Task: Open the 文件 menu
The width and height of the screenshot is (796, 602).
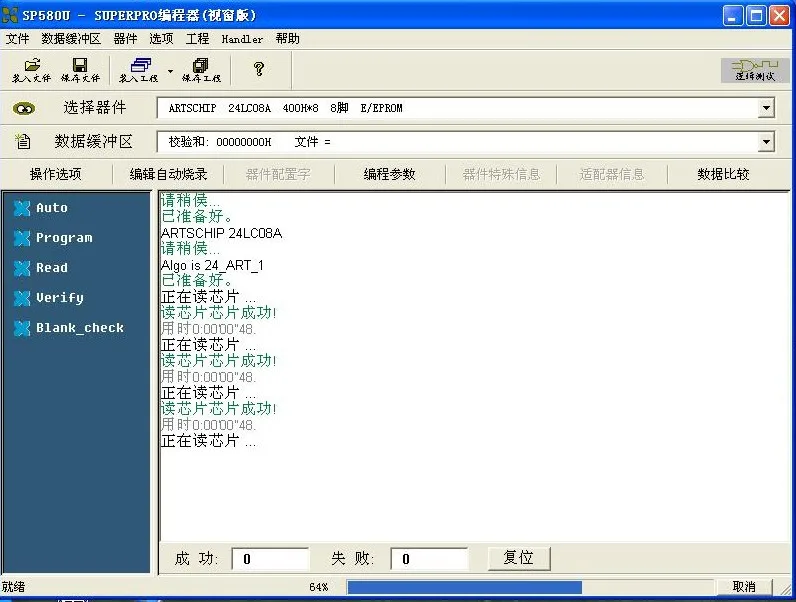Action: pos(17,39)
